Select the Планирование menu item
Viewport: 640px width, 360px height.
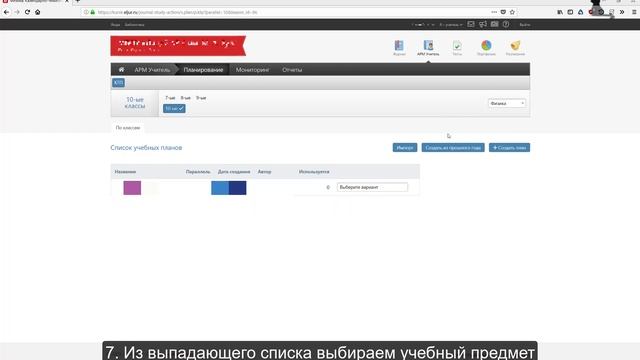coord(203,70)
